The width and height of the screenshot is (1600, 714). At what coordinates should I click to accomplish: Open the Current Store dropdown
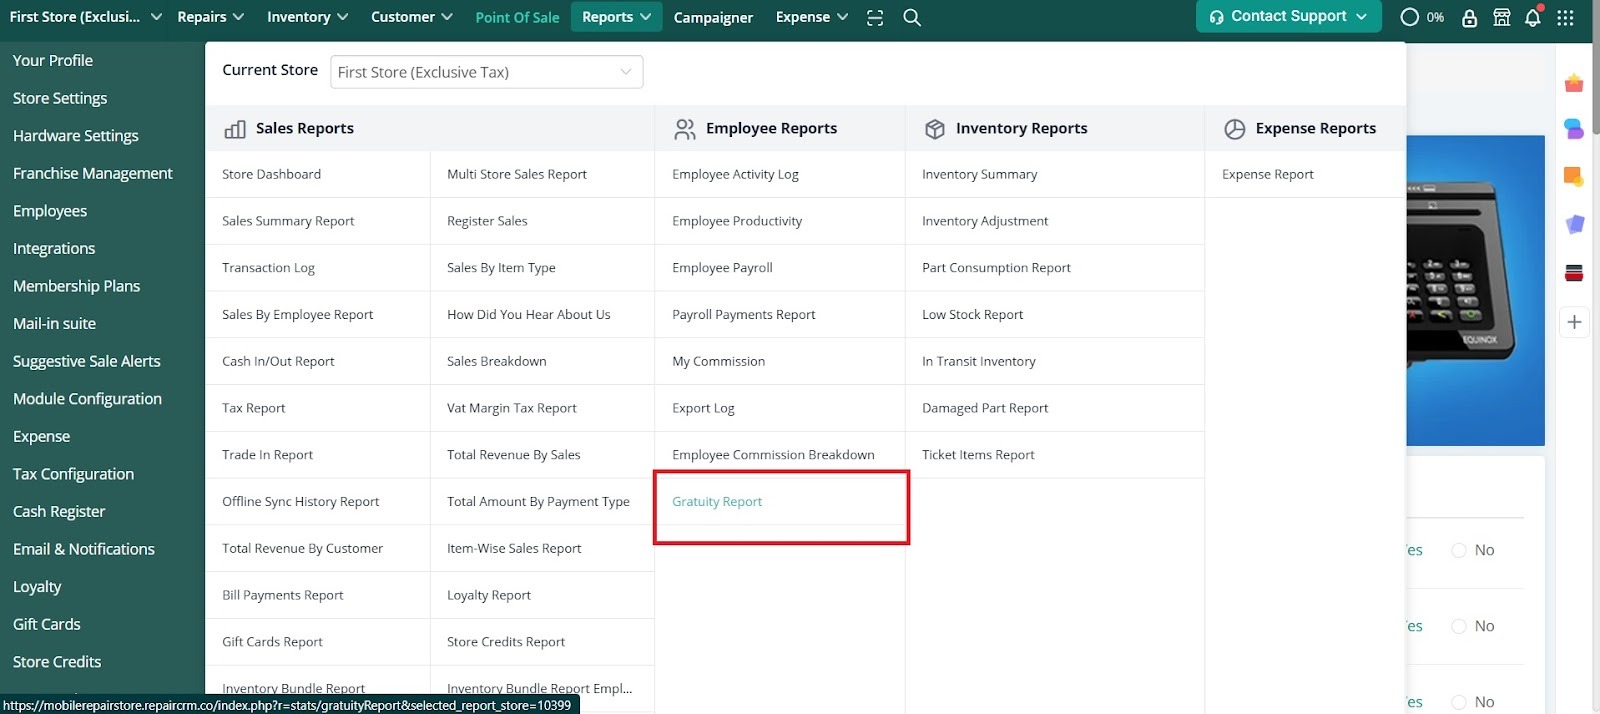[x=486, y=72]
